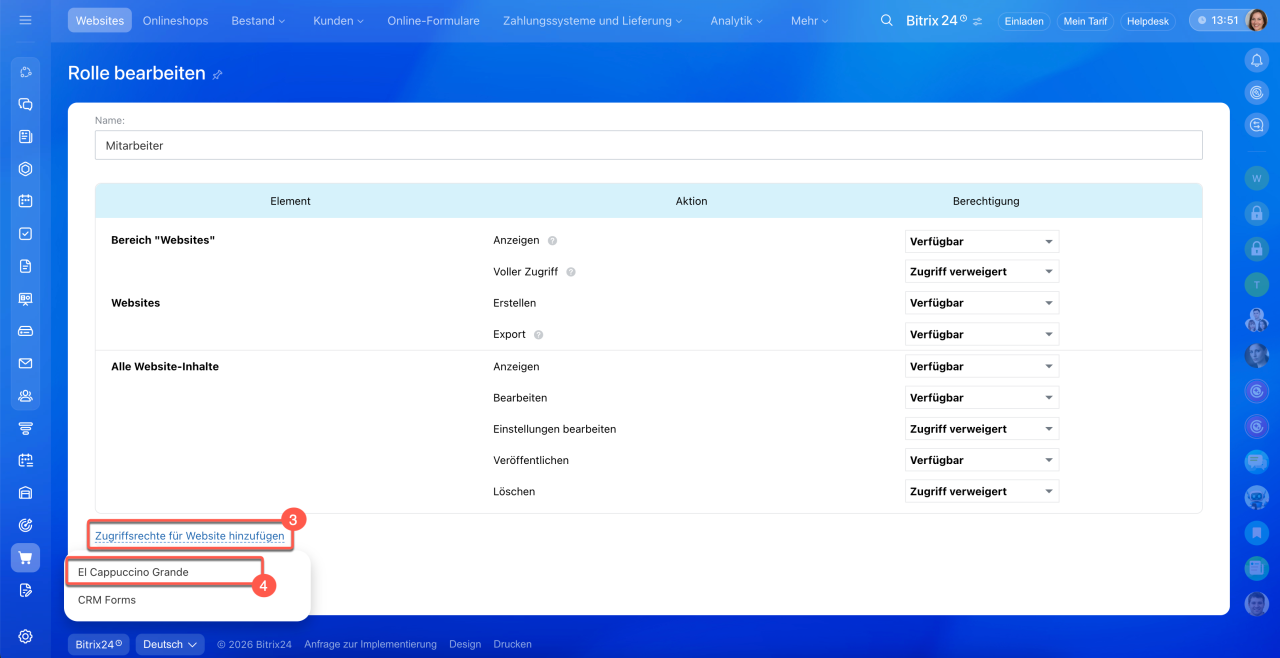This screenshot has width=1280, height=658.
Task: Open permission dropdown for Voller Zugriff
Action: [x=981, y=272]
